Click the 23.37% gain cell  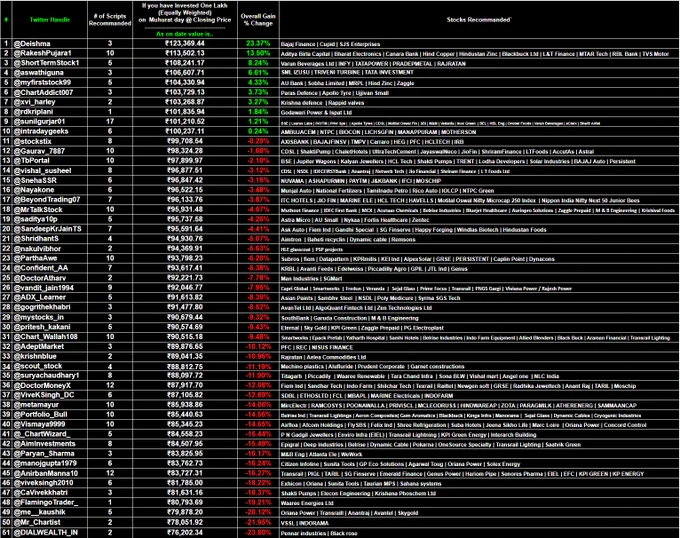pos(258,43)
